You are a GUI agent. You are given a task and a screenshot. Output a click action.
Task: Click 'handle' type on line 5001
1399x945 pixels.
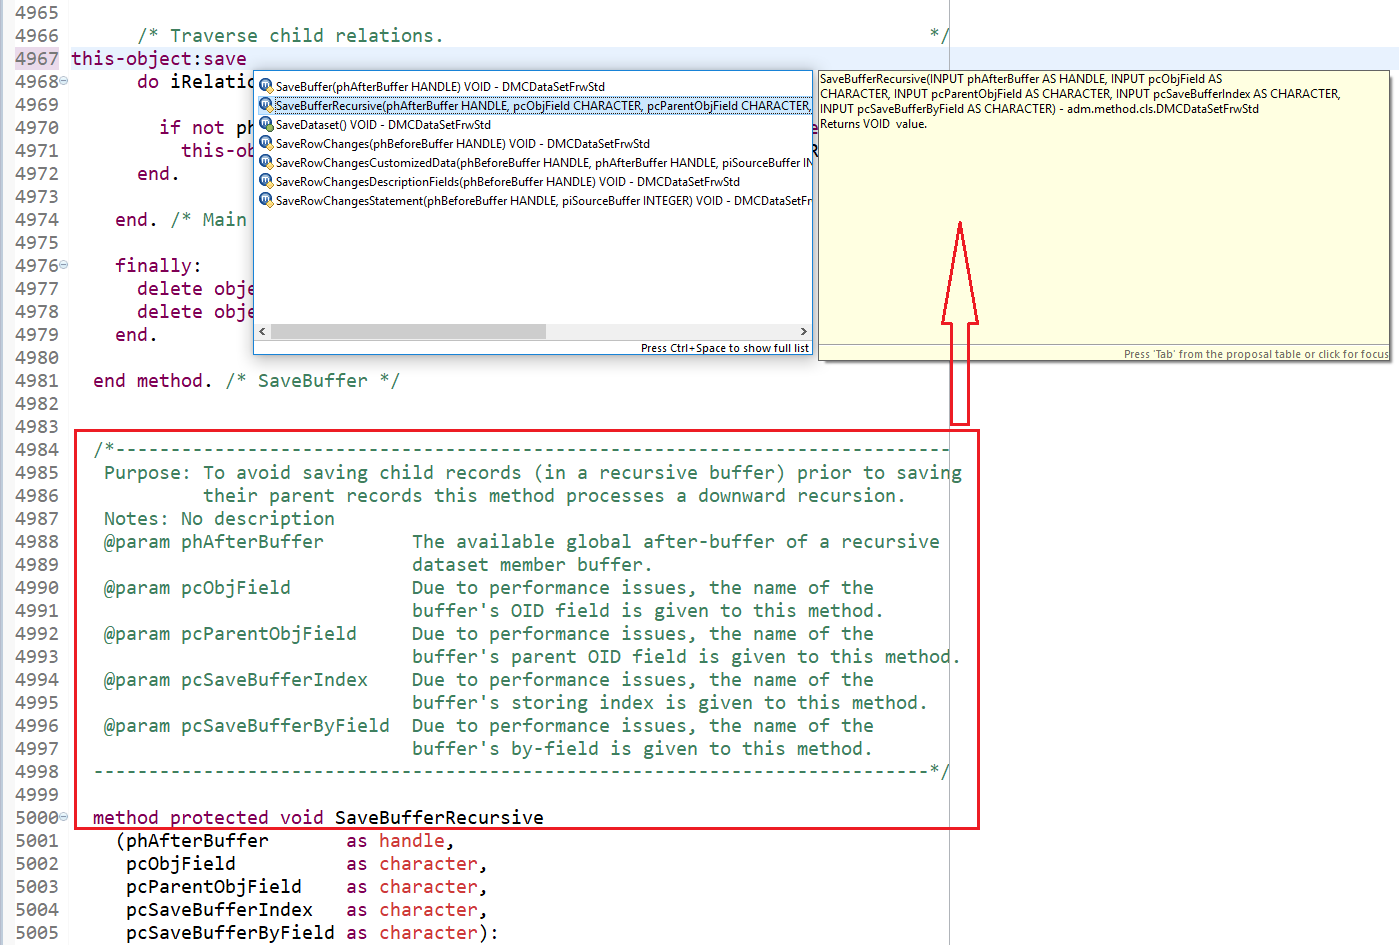pos(412,841)
